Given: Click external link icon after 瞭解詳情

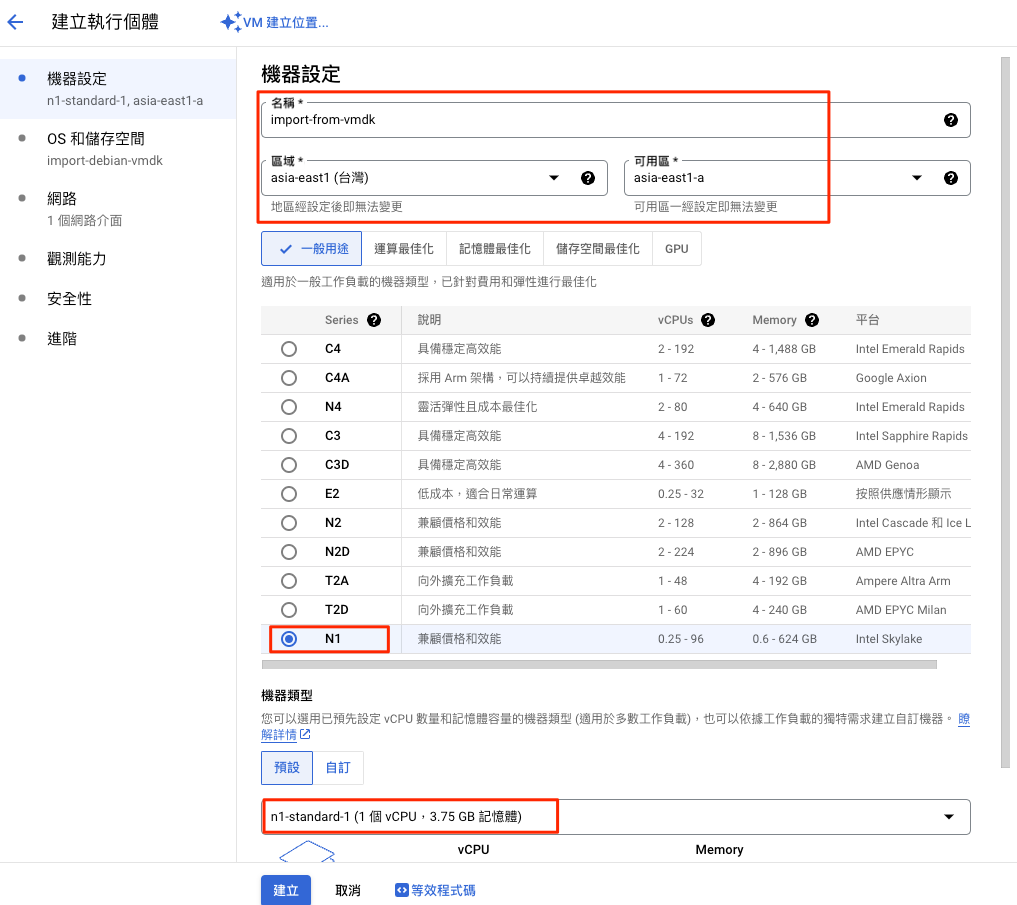Looking at the screenshot, I should pos(305,734).
